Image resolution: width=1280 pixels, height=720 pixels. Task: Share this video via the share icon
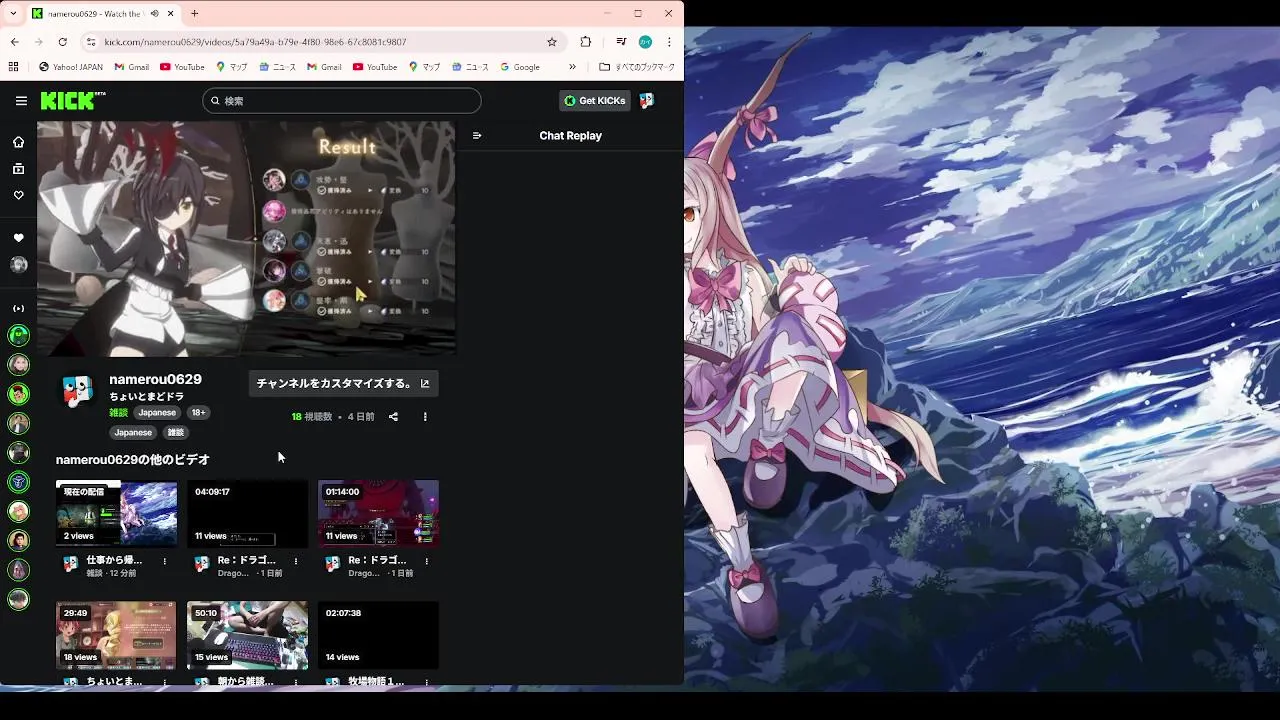tap(393, 417)
